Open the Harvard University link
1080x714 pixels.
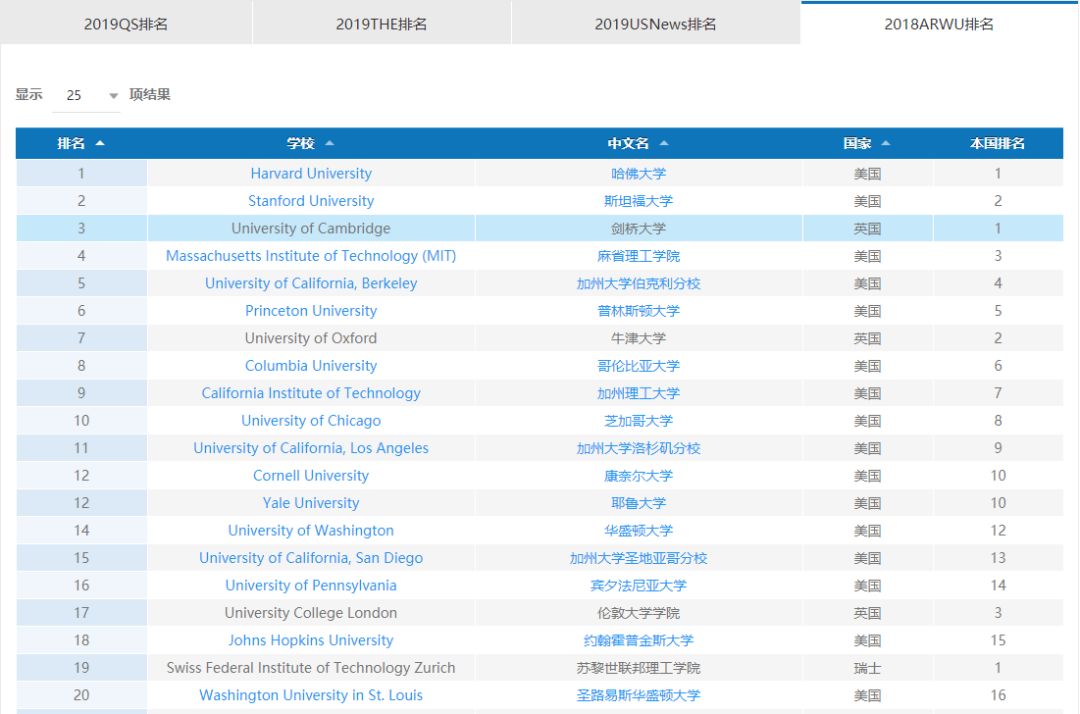point(311,174)
